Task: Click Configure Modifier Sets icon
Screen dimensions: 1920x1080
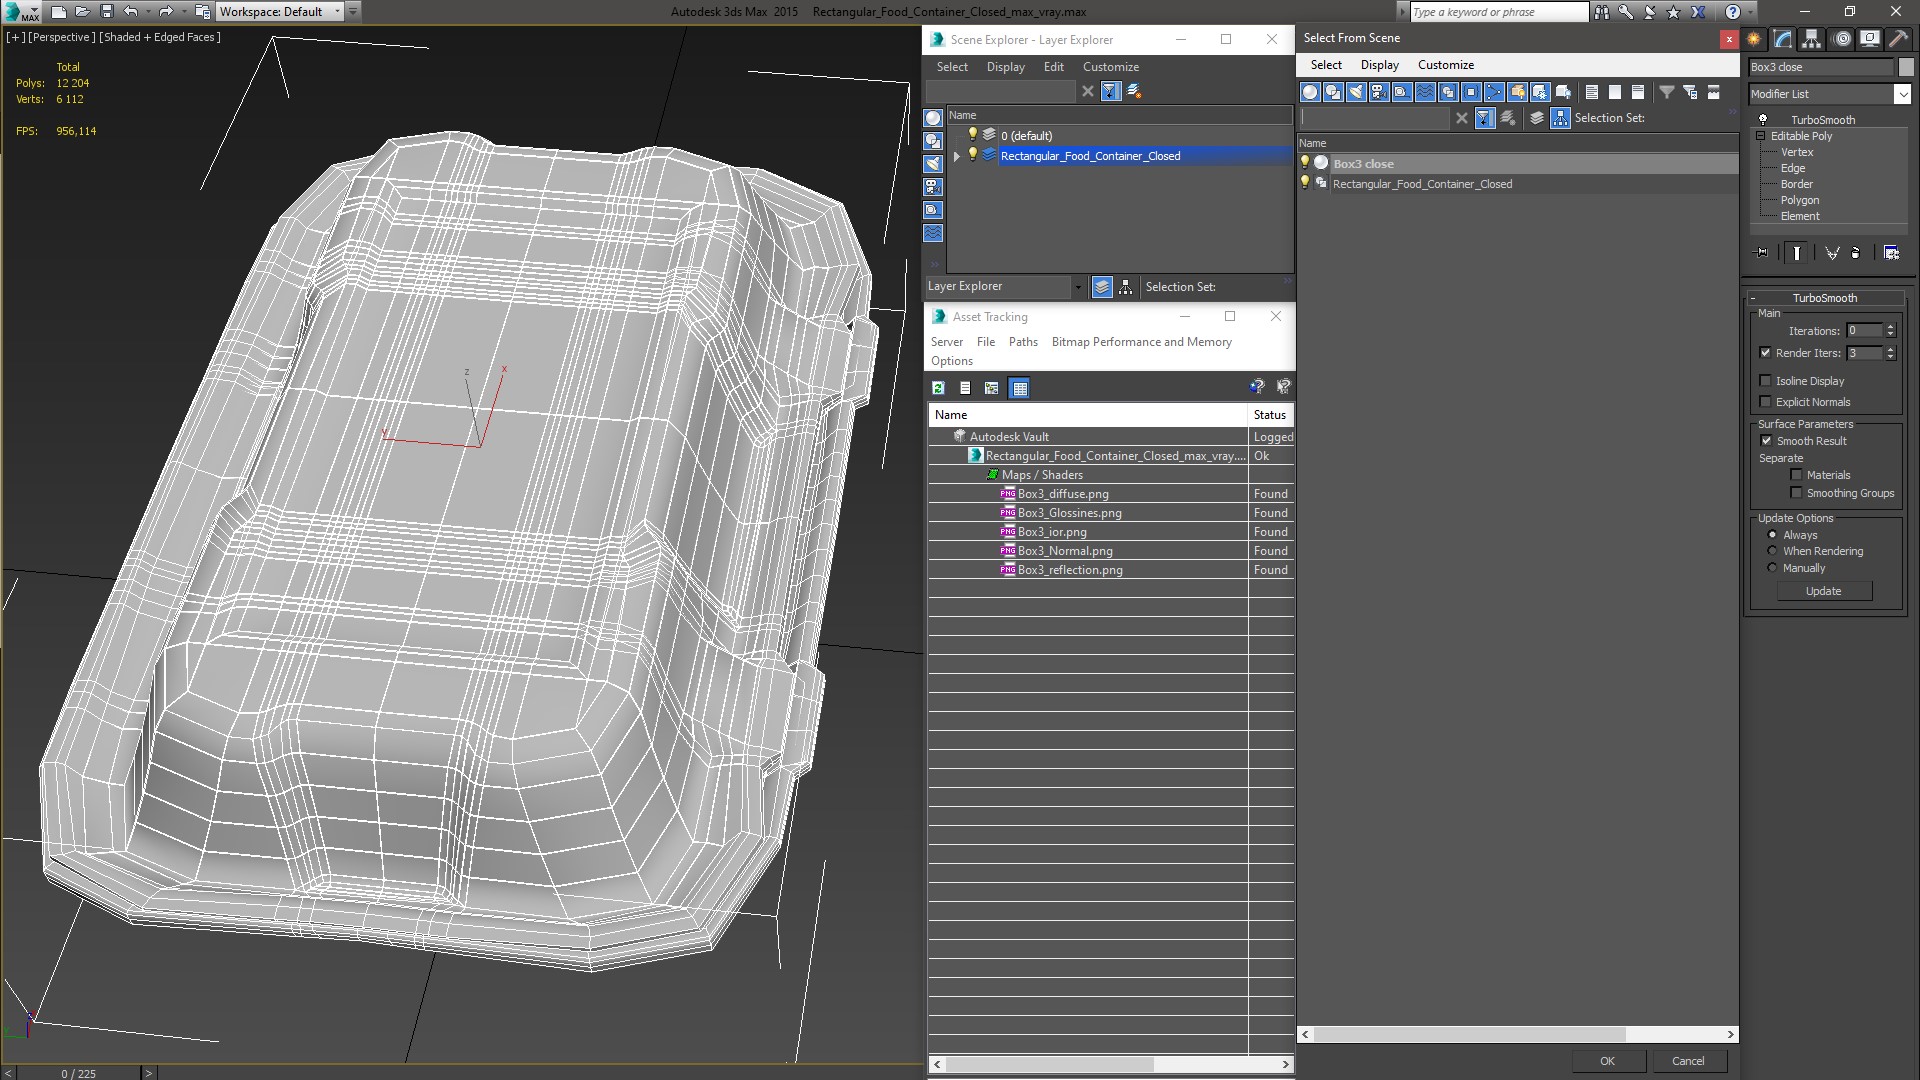Action: [x=1891, y=253]
